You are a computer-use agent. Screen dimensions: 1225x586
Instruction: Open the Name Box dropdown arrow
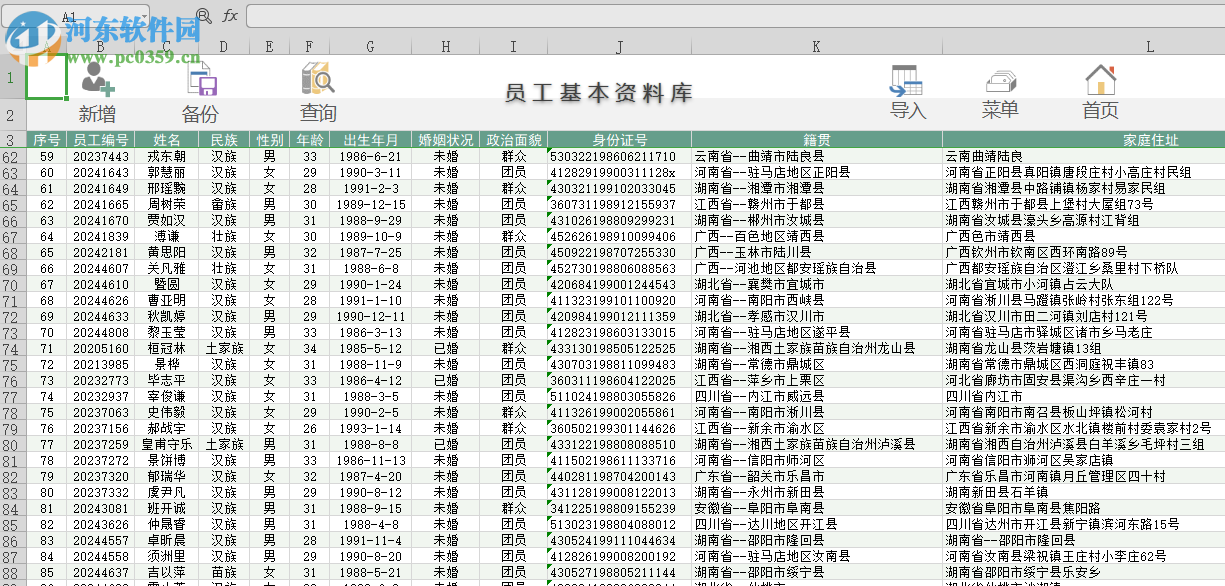[x=143, y=15]
